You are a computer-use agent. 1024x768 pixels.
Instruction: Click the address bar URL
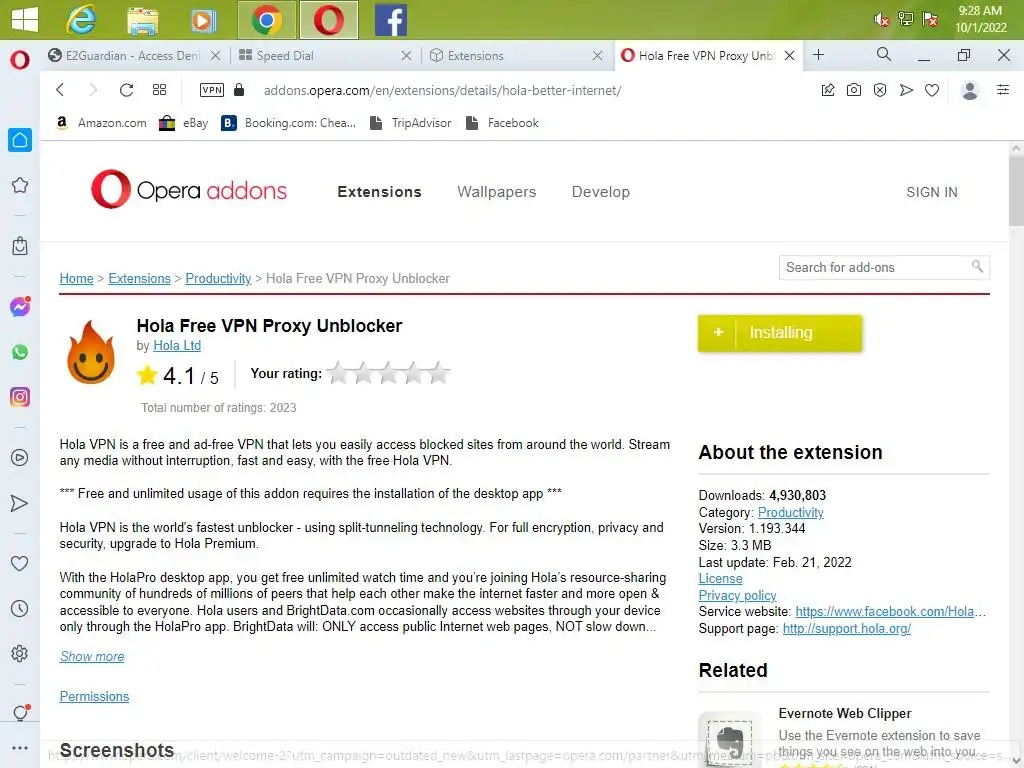click(x=442, y=90)
